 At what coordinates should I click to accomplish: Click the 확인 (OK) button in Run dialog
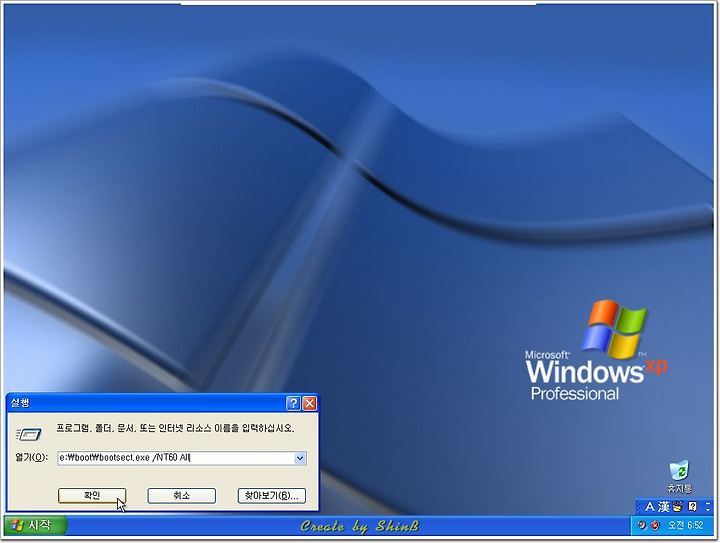click(x=92, y=495)
